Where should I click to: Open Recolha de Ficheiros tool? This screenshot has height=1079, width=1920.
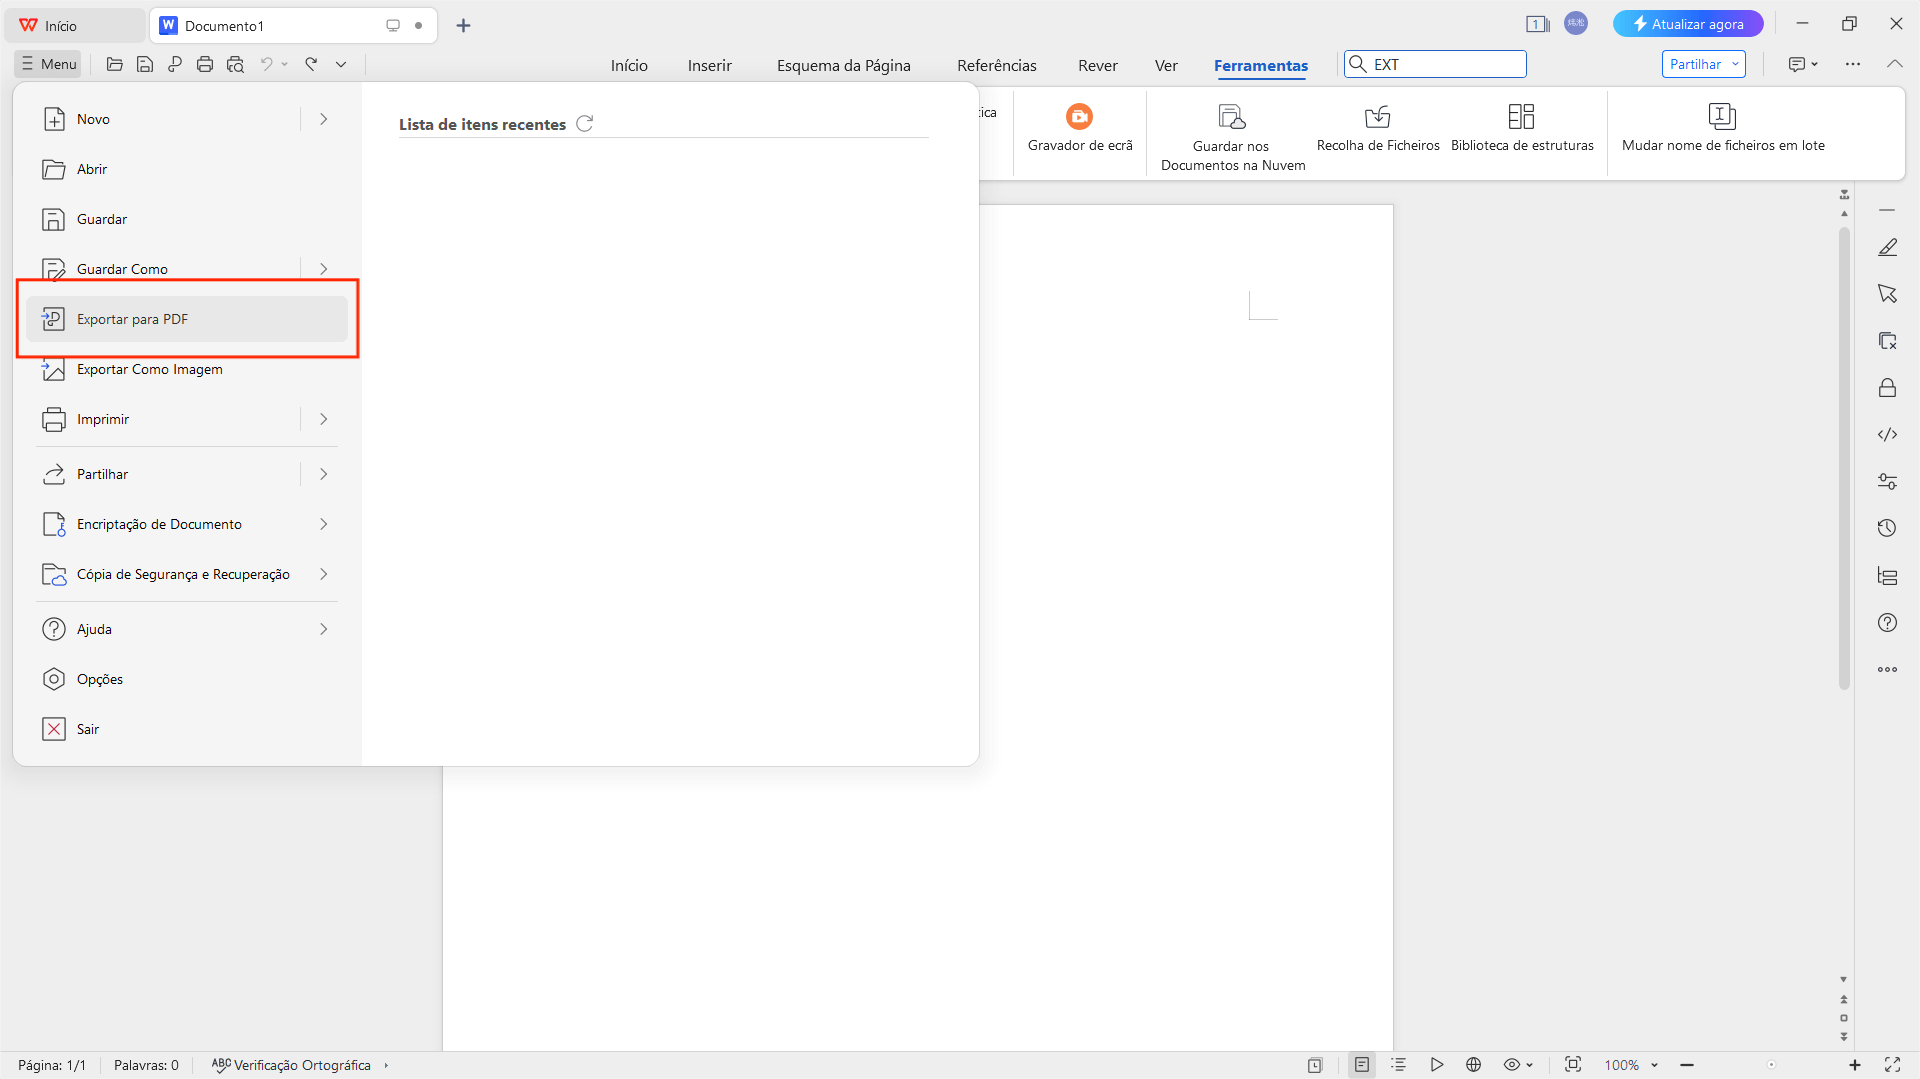coord(1378,128)
